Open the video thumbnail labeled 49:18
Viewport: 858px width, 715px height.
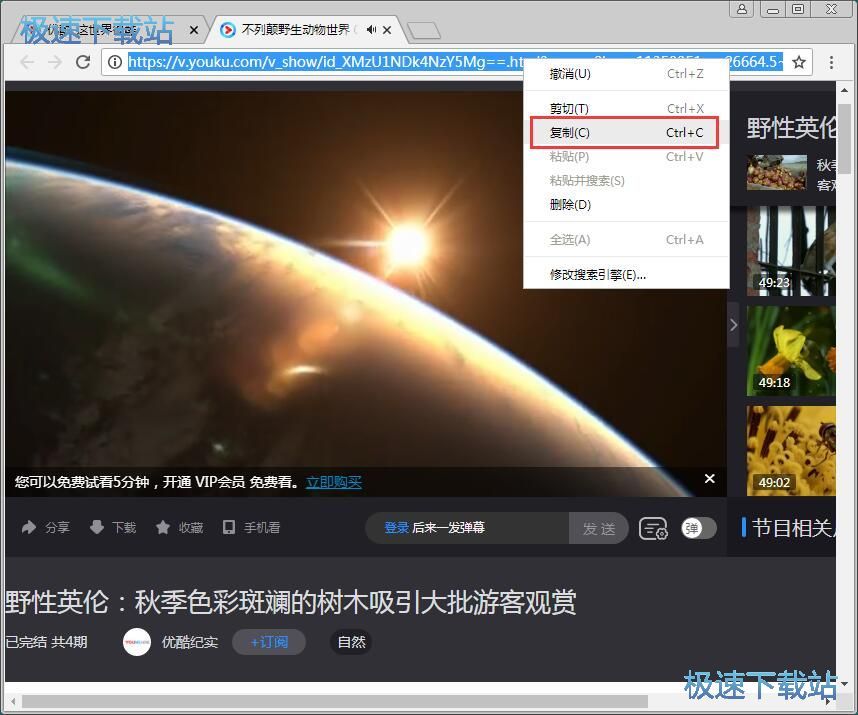click(x=791, y=351)
